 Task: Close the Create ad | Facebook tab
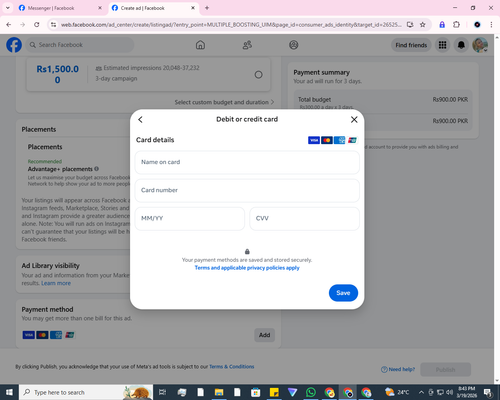point(193,8)
